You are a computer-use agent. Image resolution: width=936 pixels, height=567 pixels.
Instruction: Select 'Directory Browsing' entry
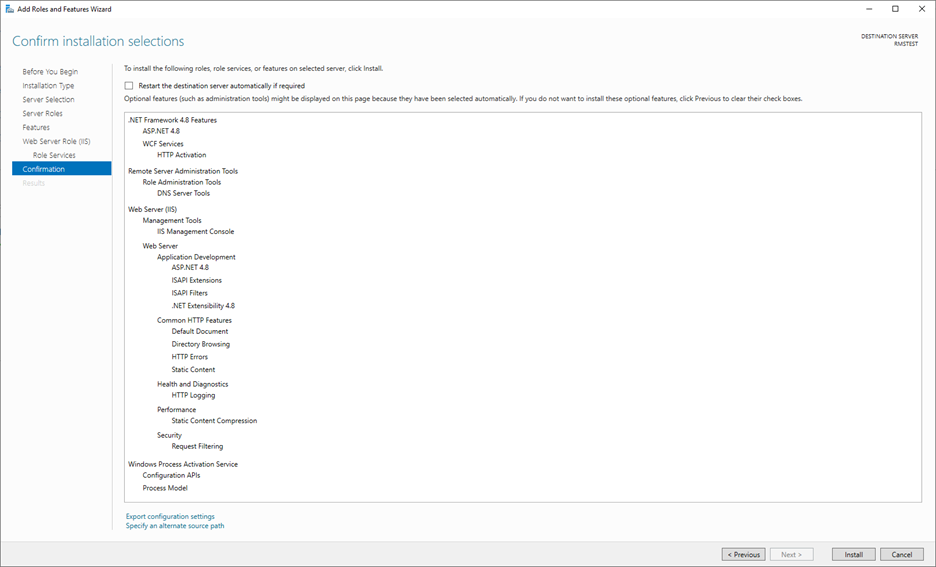coord(201,344)
